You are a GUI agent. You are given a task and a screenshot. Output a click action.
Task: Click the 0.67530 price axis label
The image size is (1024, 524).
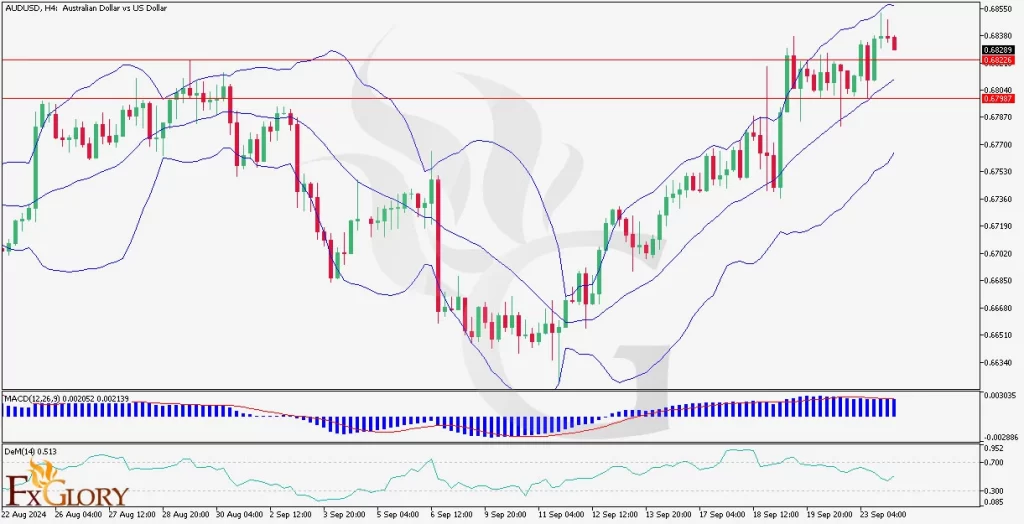tap(999, 172)
